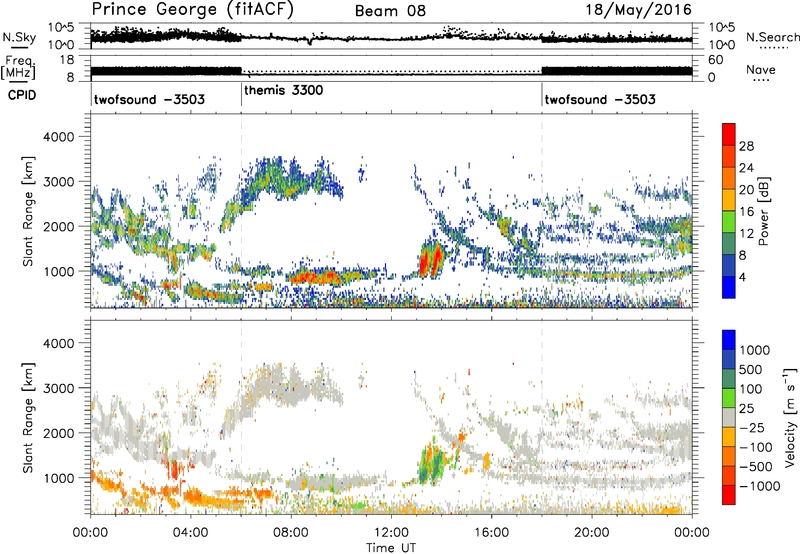Click the green echo patch in velocity panel
Screen dimensions: 800x554
point(433,464)
